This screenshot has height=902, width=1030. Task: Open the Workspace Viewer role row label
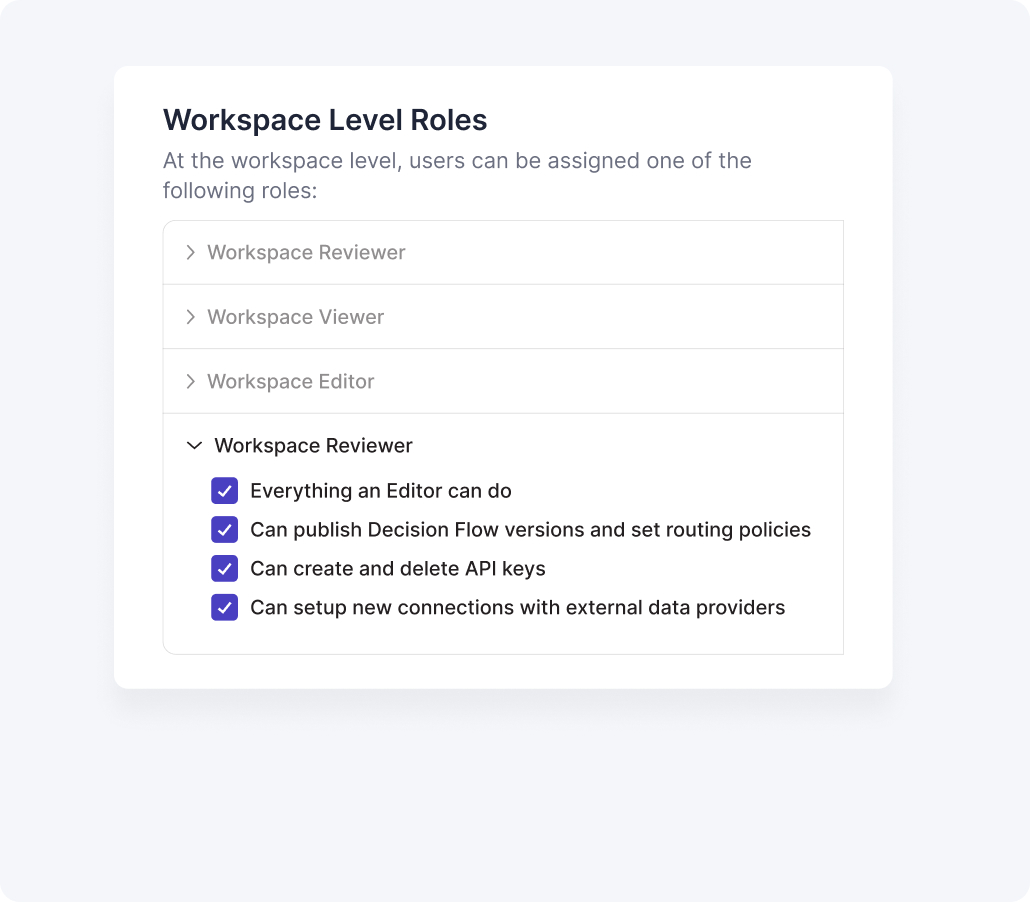tap(295, 317)
